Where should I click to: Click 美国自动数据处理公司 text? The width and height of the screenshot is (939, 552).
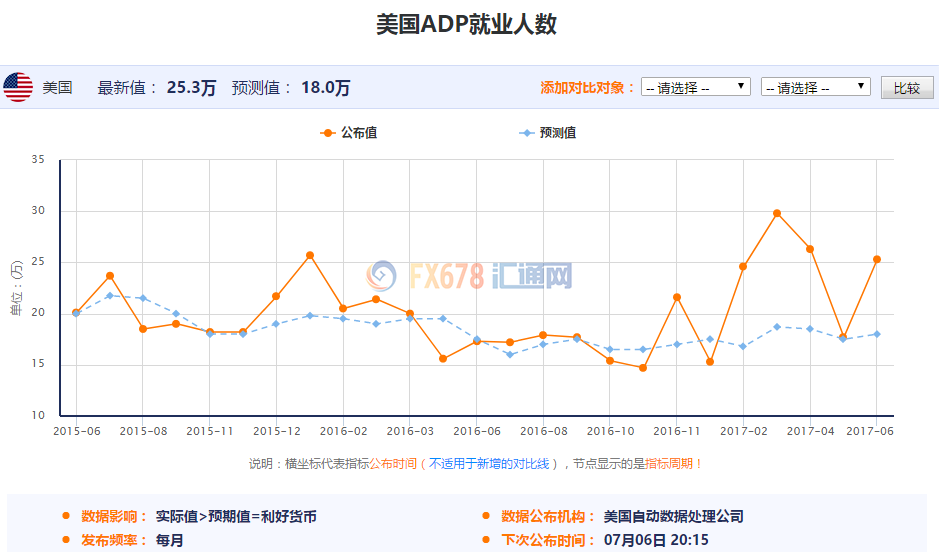click(x=674, y=516)
